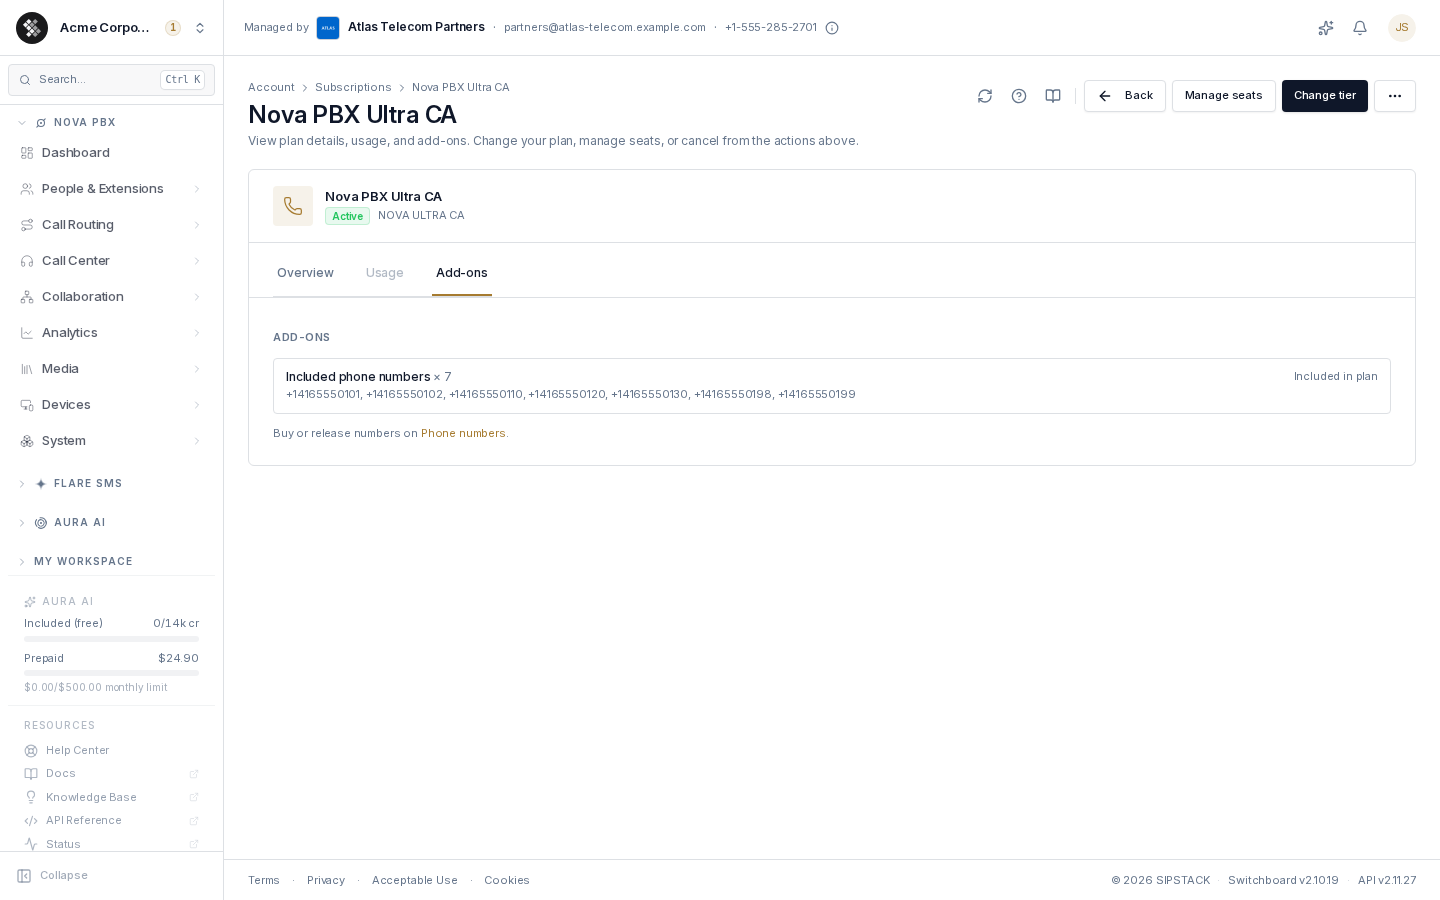Open API Reference resource link
This screenshot has height=900, width=1440.
click(x=111, y=821)
